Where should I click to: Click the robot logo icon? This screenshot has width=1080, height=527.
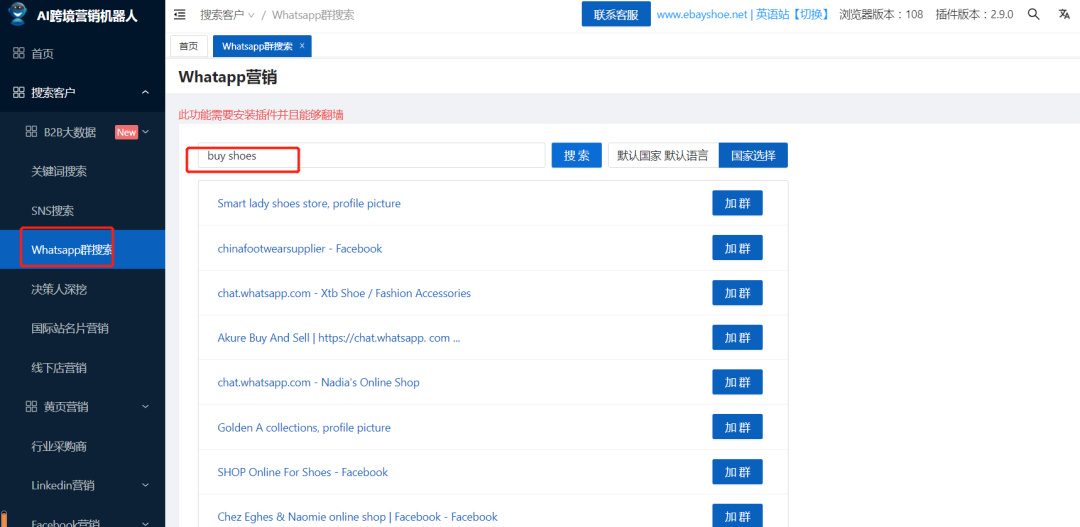(18, 14)
